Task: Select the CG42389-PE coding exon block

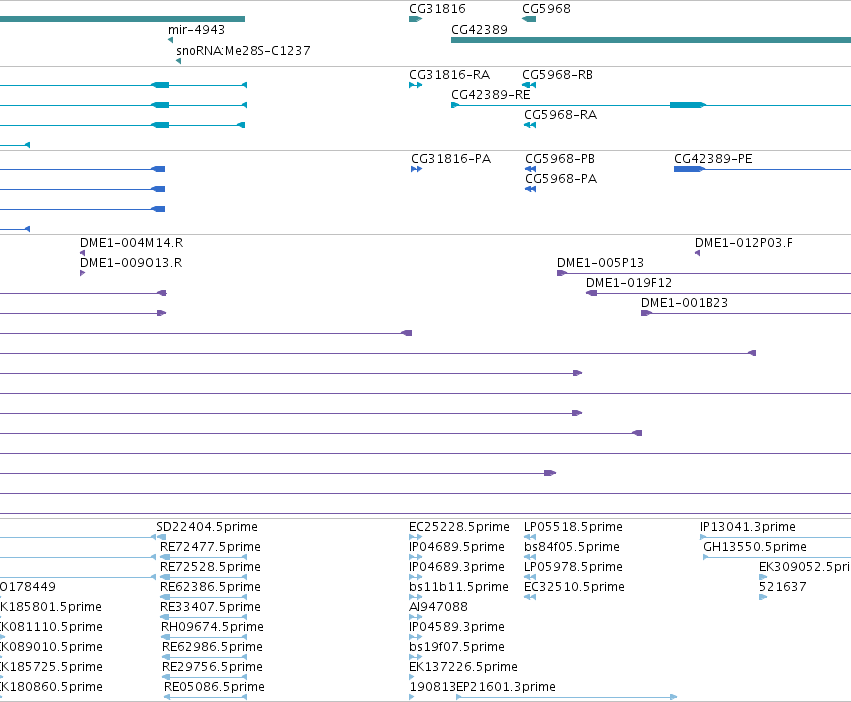Action: [x=688, y=169]
